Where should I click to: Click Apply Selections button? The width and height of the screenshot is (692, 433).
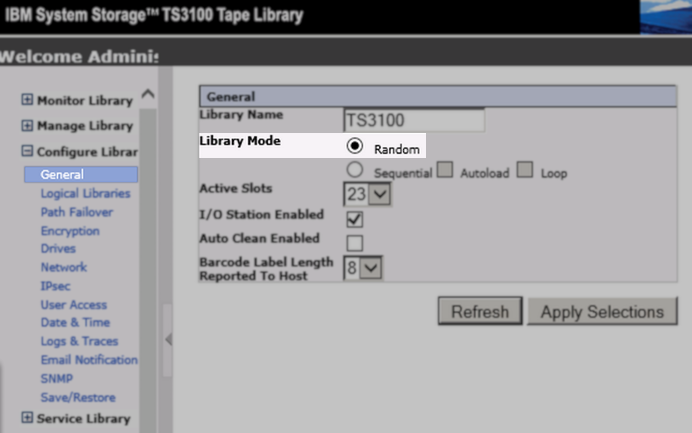tap(602, 311)
